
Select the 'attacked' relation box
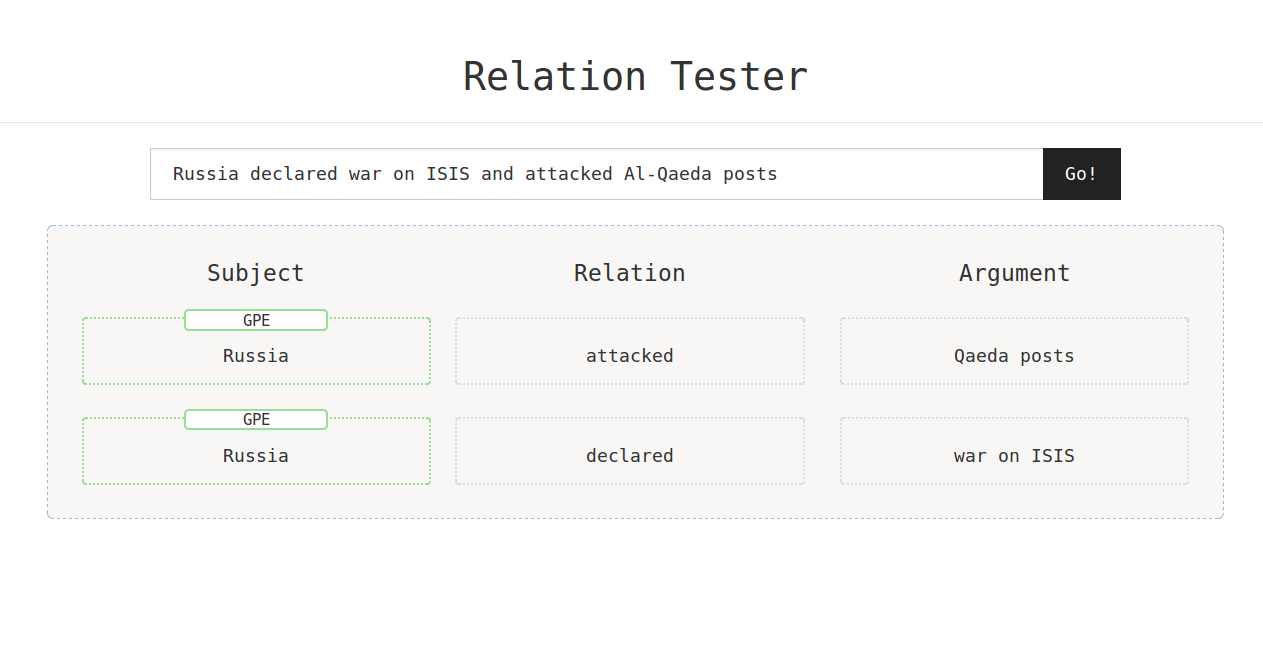630,351
